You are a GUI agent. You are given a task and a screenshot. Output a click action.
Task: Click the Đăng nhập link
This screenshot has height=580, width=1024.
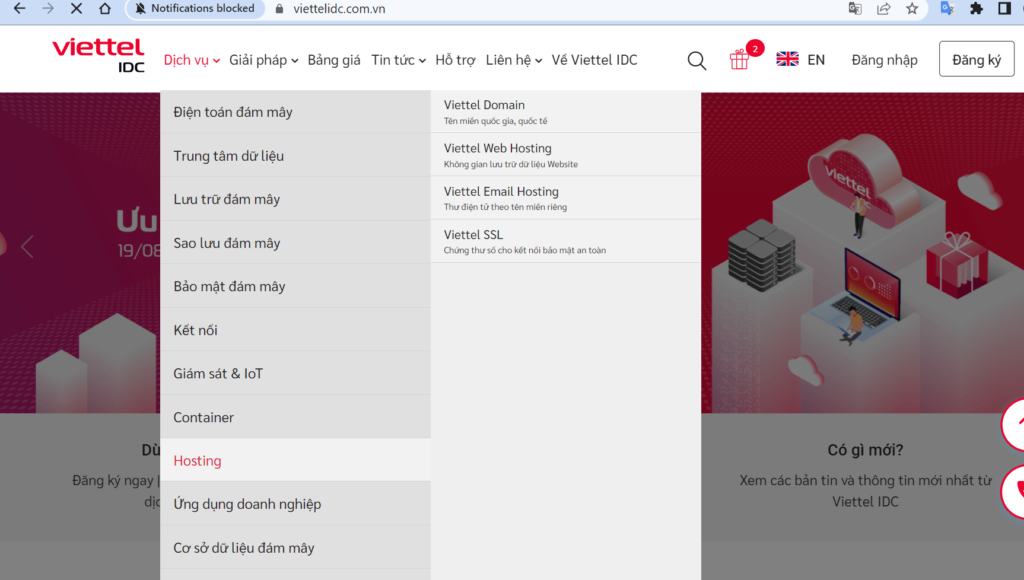click(x=884, y=59)
